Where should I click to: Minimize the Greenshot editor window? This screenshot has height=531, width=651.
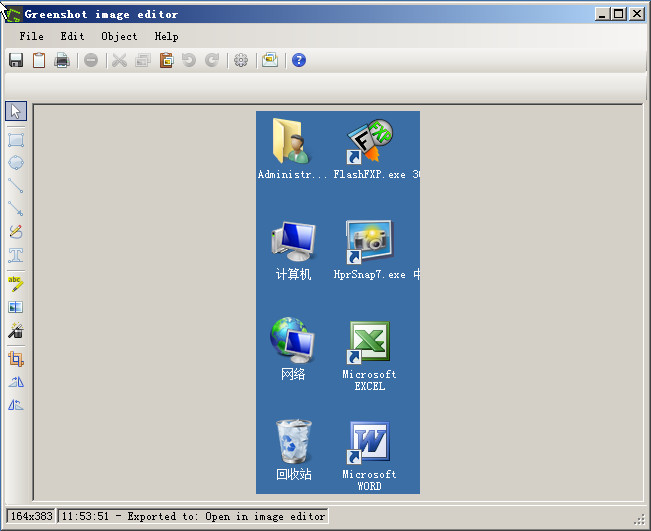click(603, 14)
